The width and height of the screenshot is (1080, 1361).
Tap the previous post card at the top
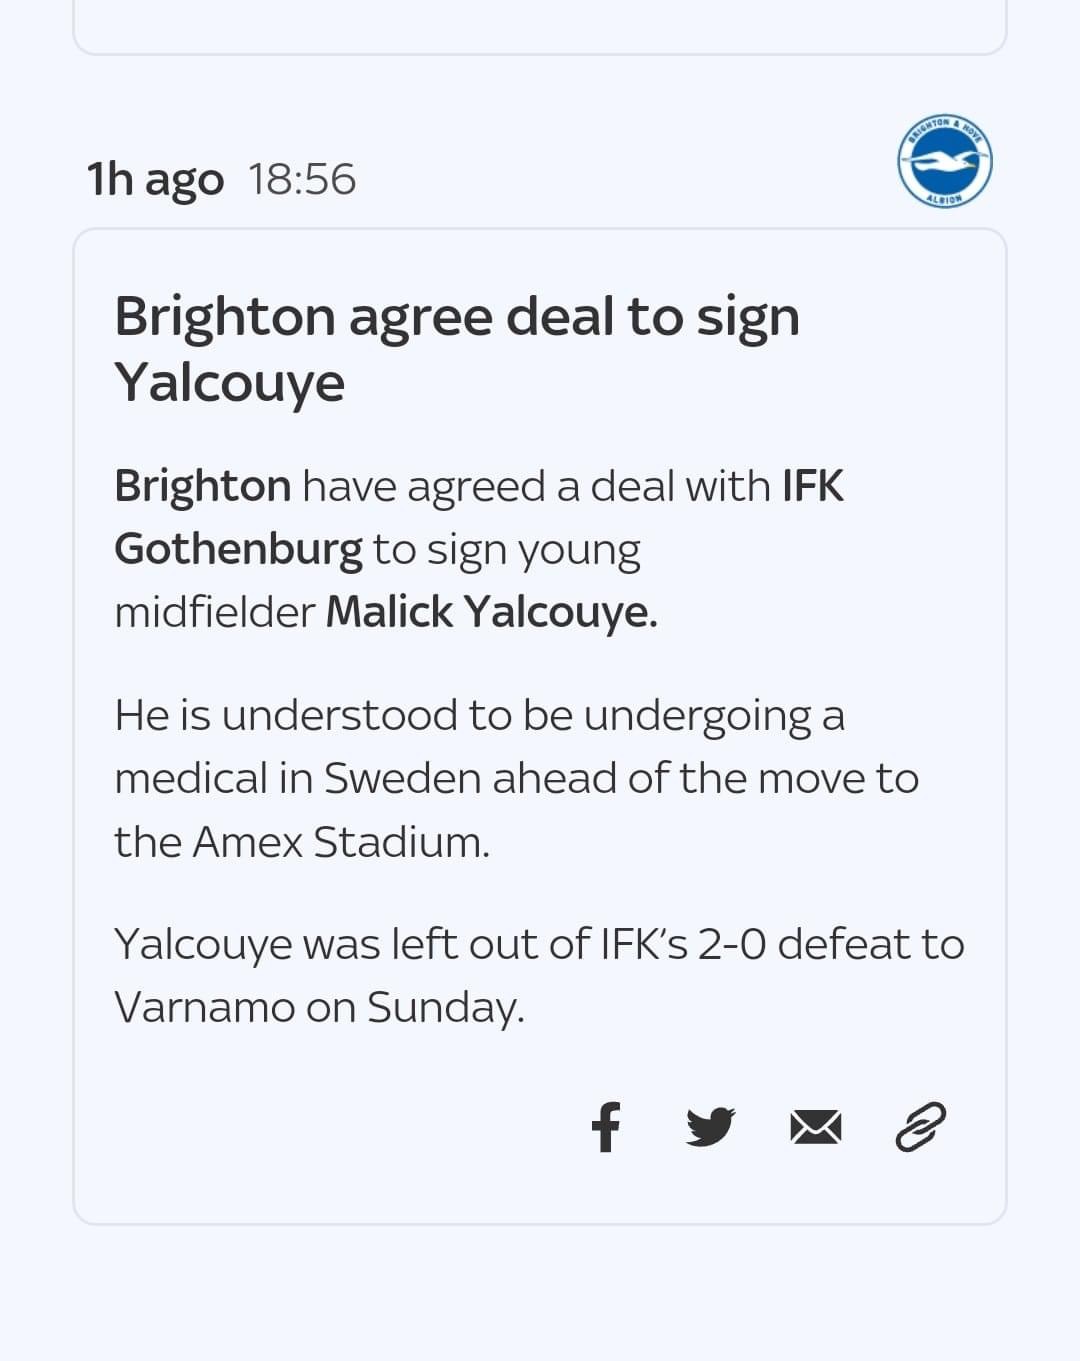tap(540, 27)
